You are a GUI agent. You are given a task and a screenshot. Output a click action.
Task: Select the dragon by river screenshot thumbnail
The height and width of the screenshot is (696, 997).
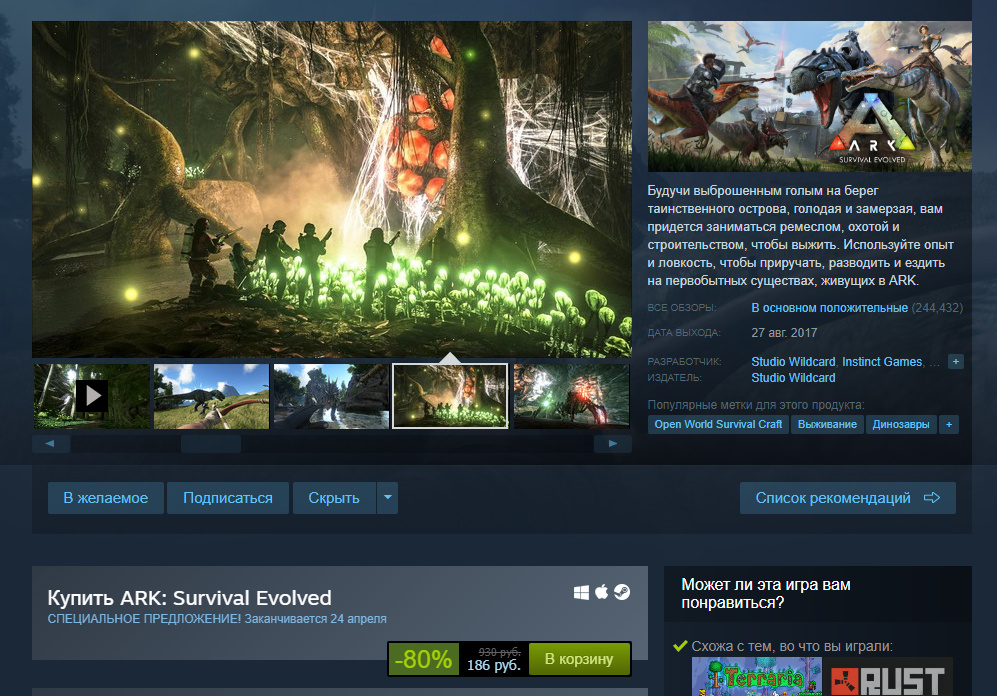point(331,396)
